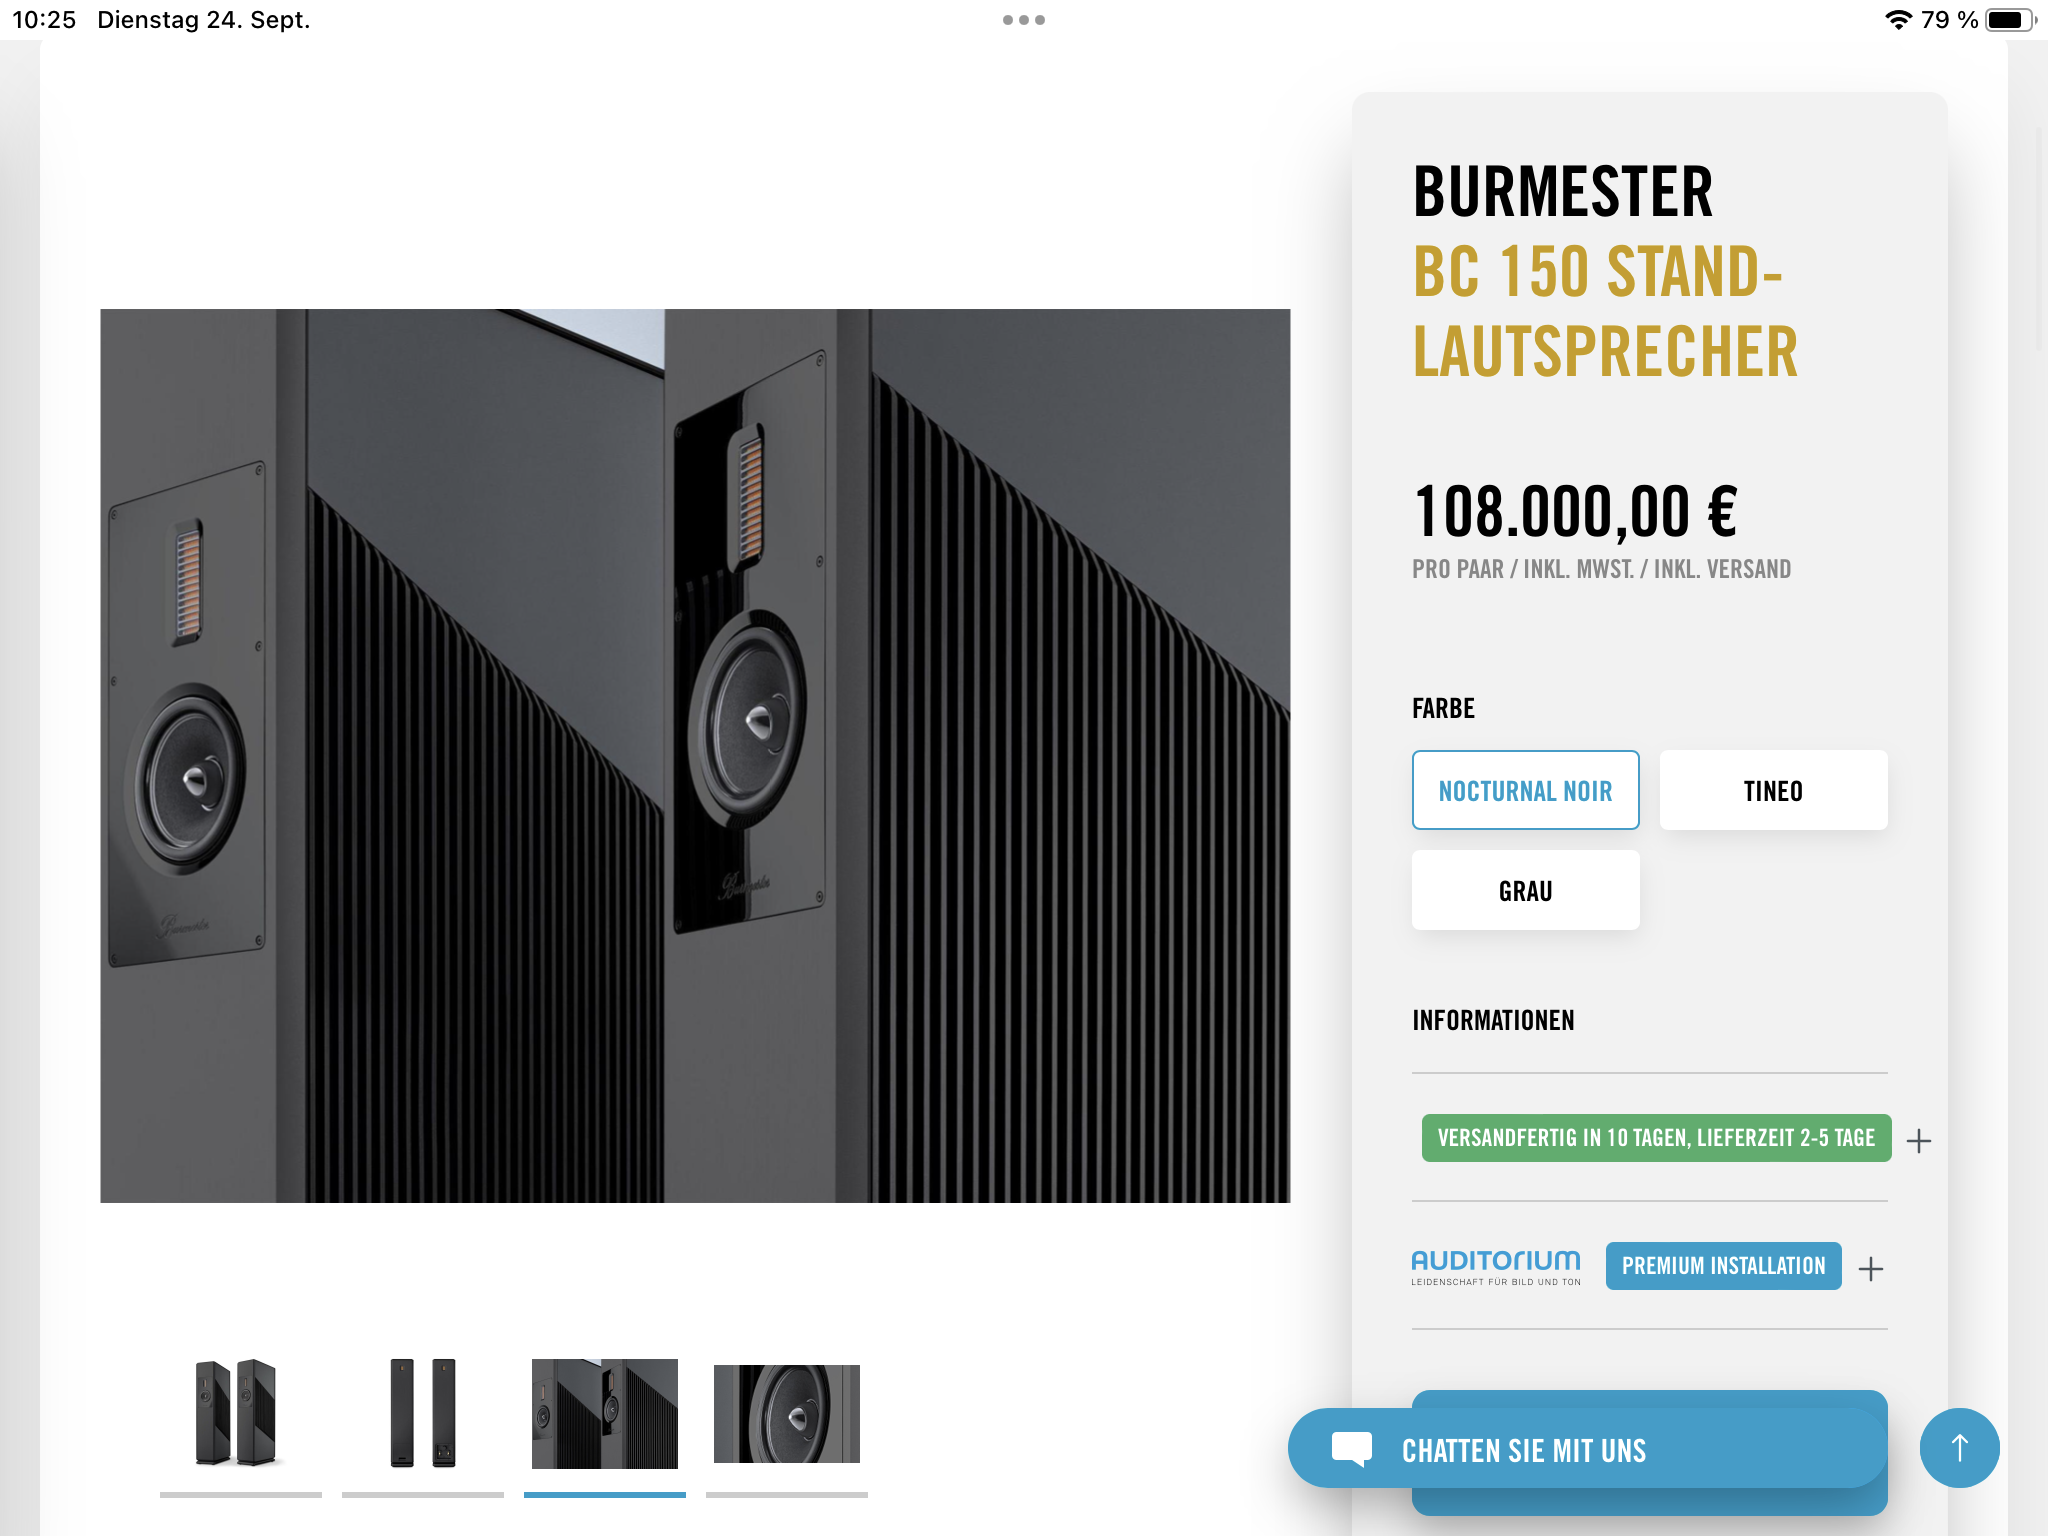Tap the three-dot multitasking menu at top

[x=1024, y=20]
